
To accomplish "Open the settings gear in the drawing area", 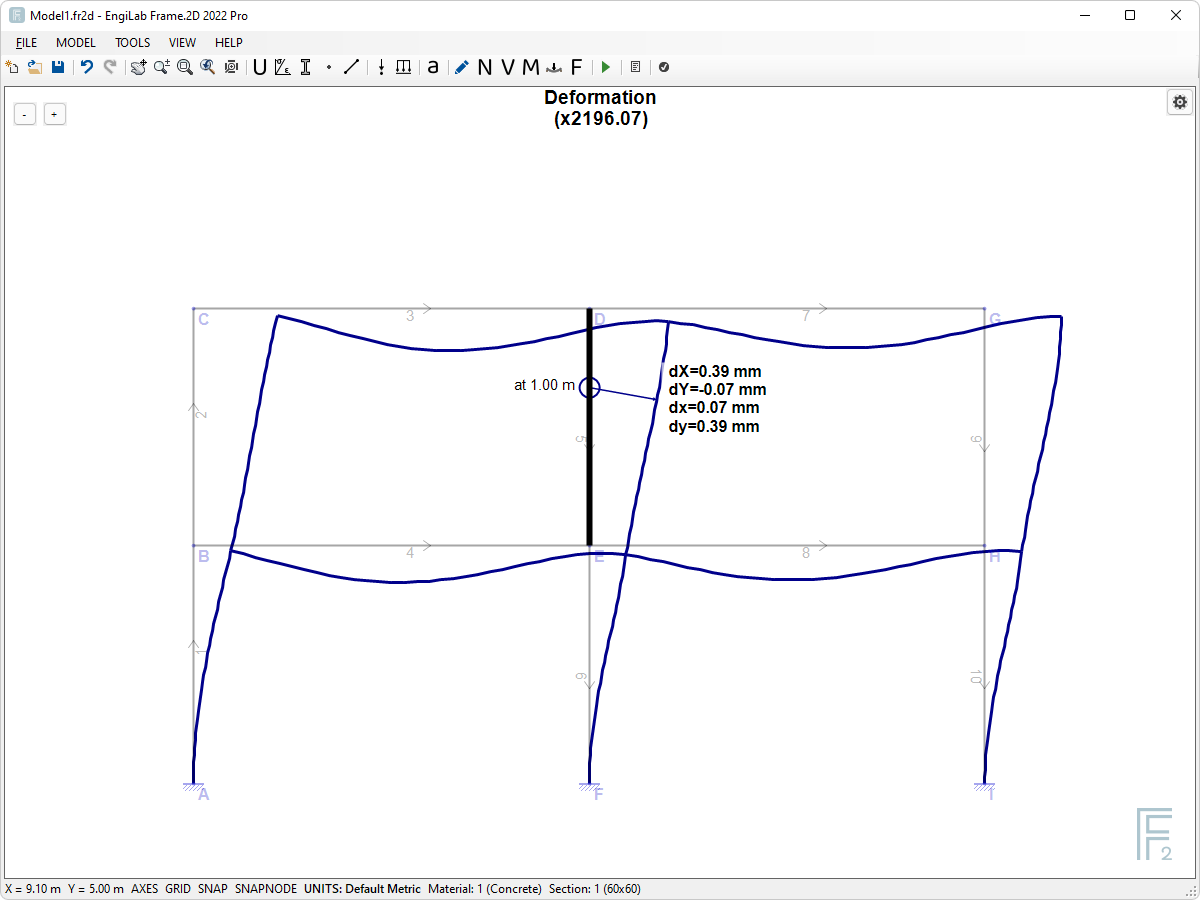I will pos(1180,102).
